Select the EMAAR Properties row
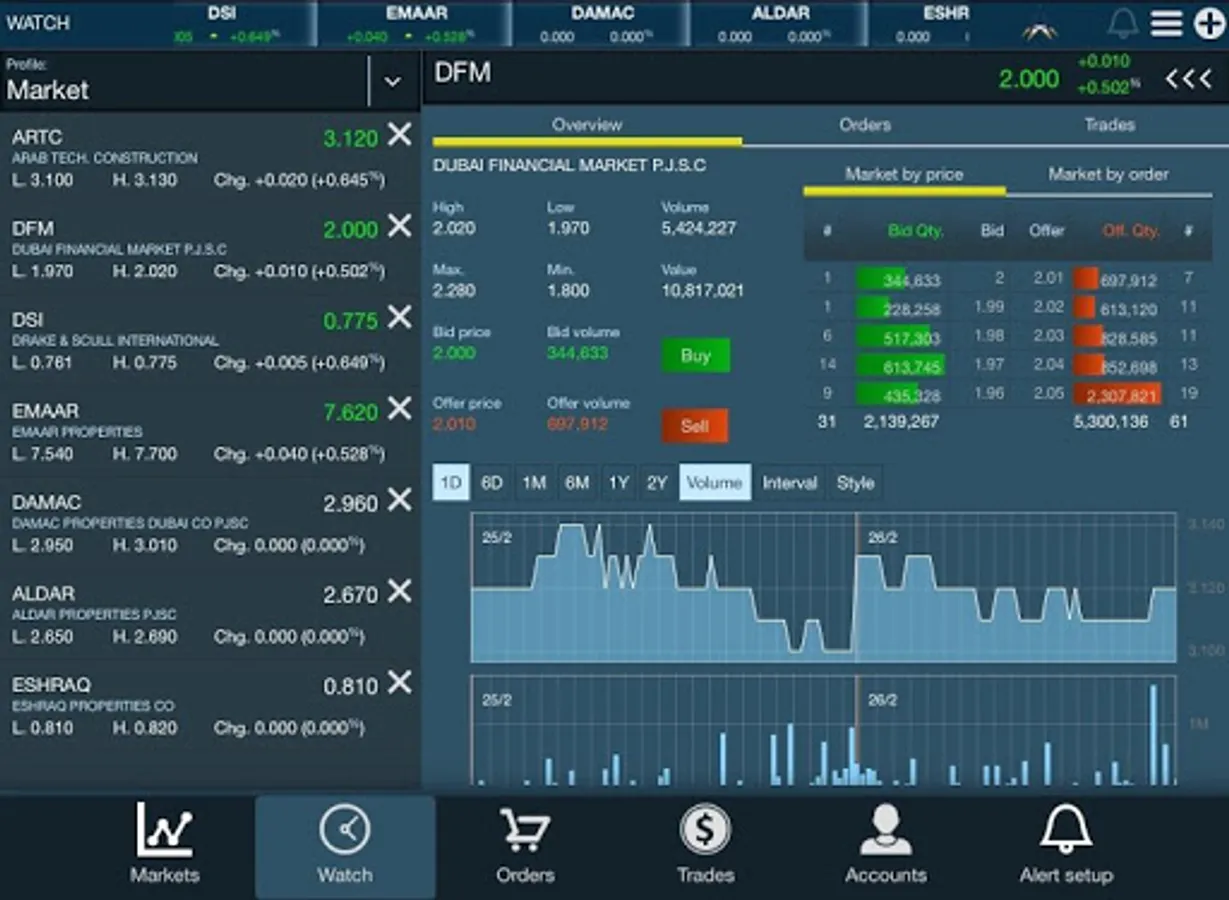 210,432
